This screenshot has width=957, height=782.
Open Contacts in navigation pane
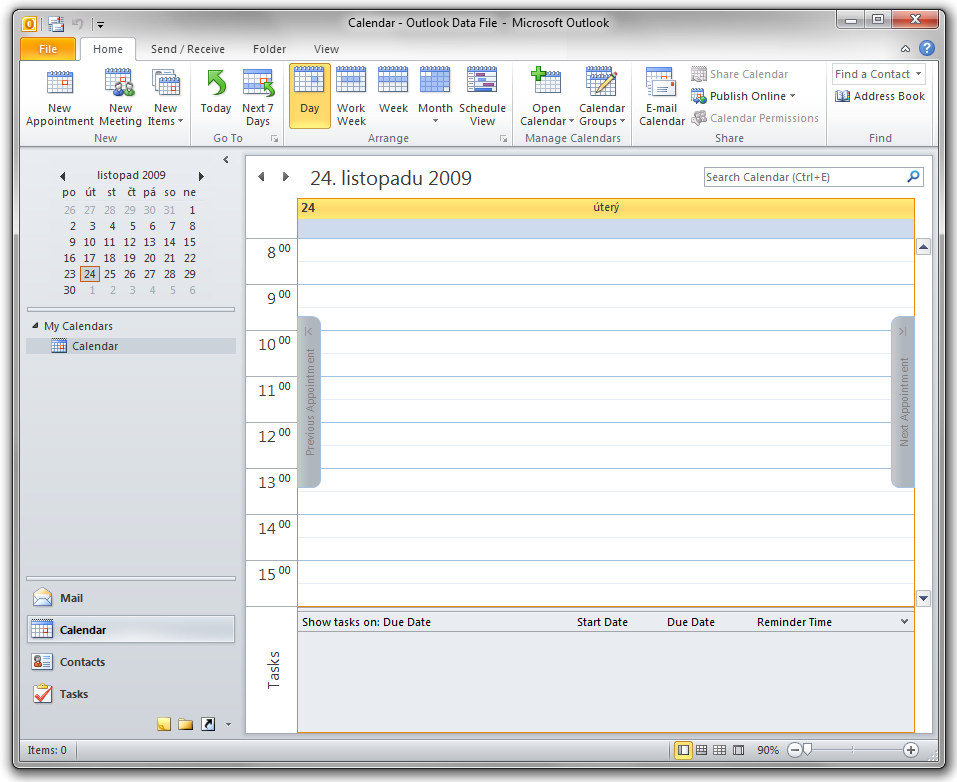(131, 662)
